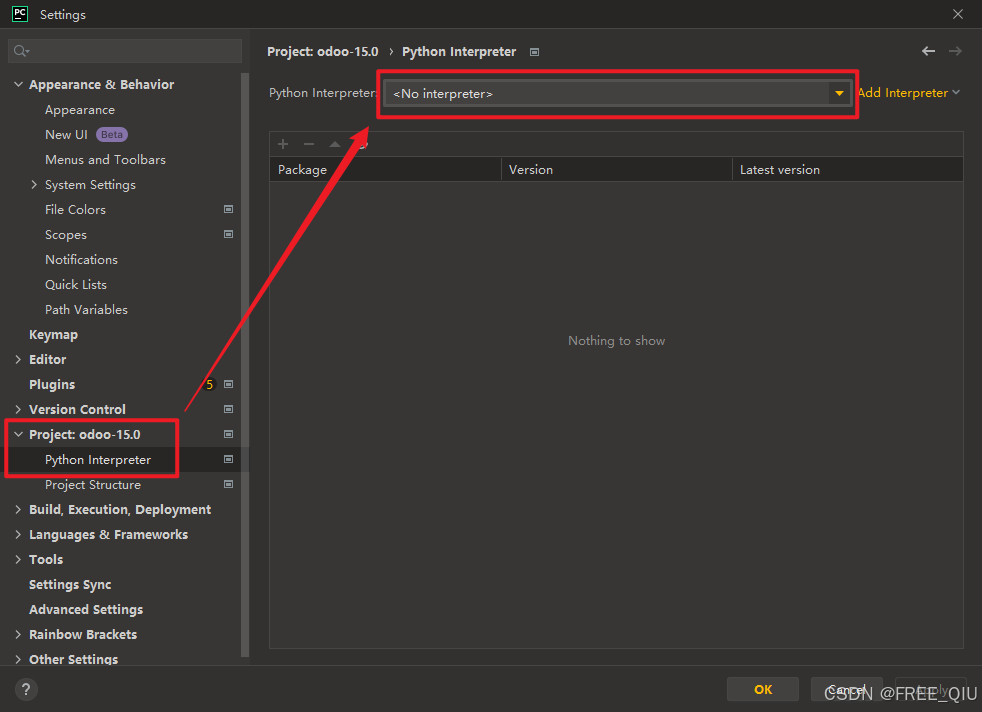Open help with the question mark icon
Screen dimensions: 982x712
click(26, 689)
